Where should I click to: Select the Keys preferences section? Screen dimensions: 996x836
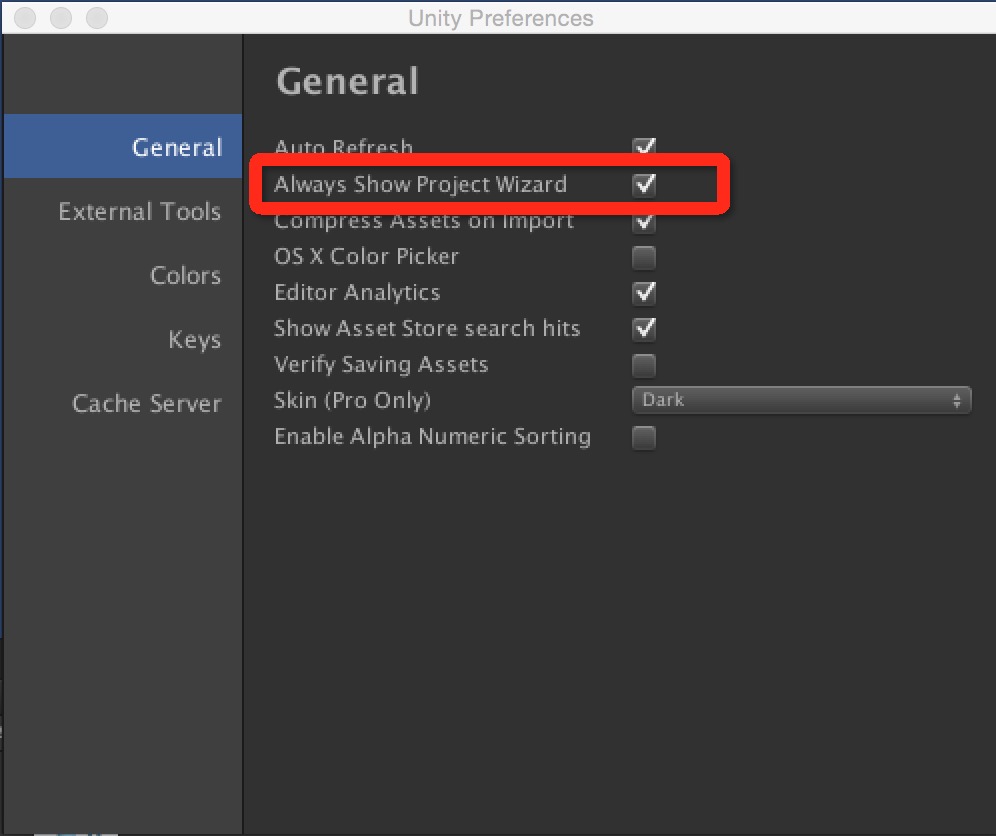[195, 339]
